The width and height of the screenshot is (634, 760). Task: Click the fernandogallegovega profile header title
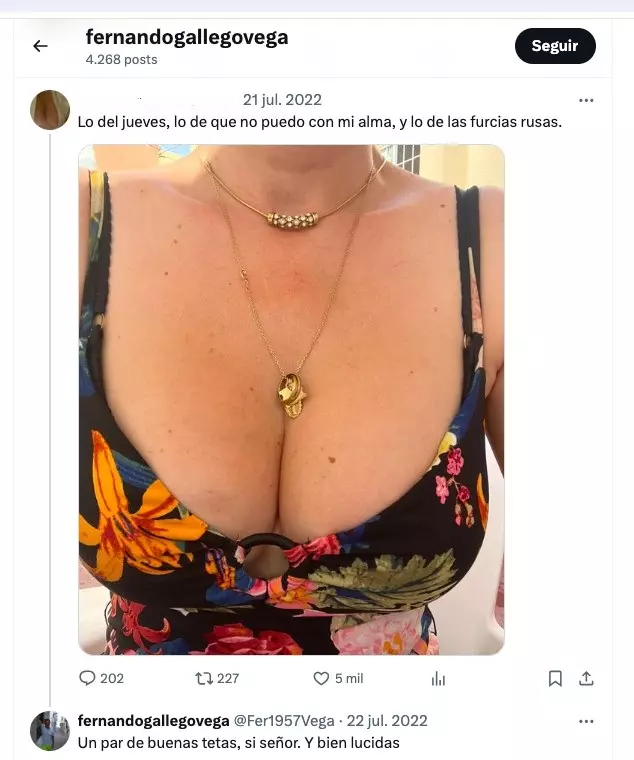point(187,37)
